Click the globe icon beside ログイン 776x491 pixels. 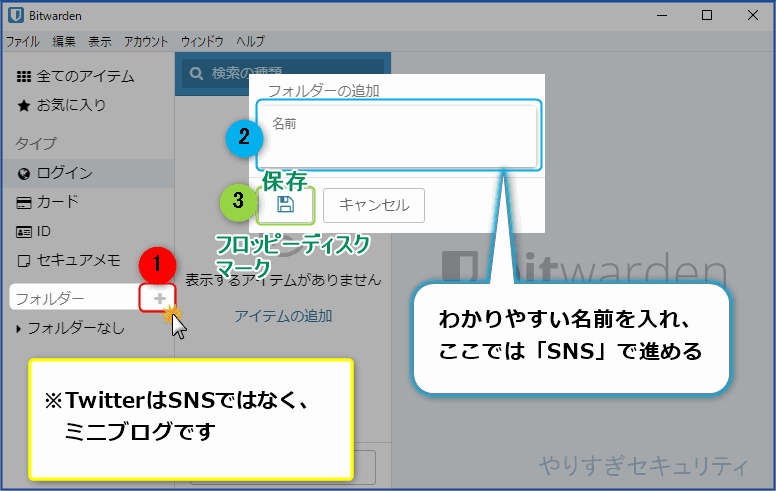pos(23,174)
